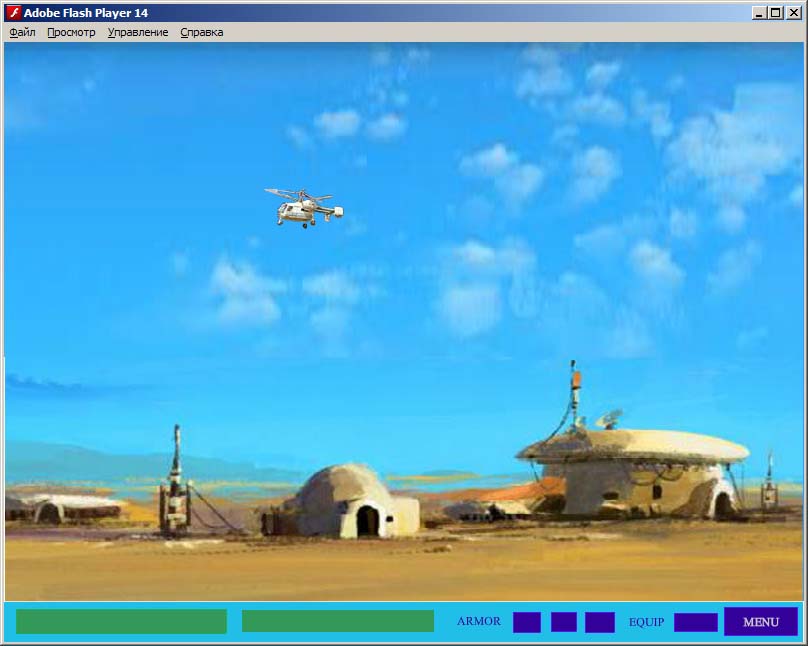Select the middle ARMOR slot
The width and height of the screenshot is (808, 646).
tap(564, 621)
